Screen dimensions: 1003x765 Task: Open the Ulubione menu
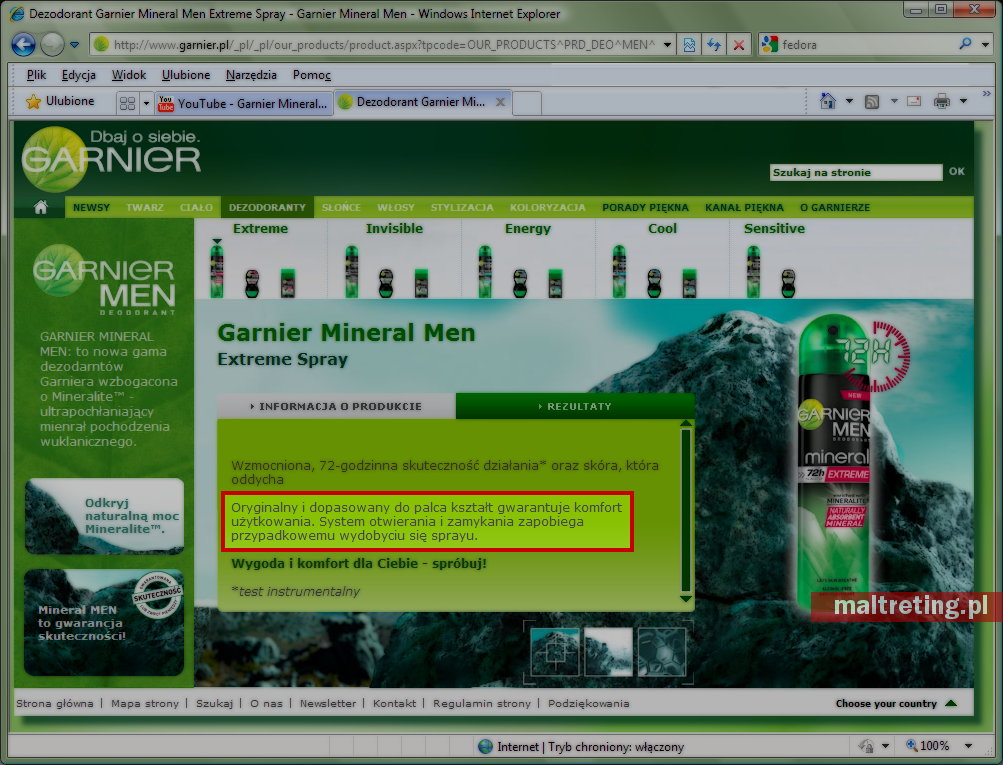coord(186,75)
